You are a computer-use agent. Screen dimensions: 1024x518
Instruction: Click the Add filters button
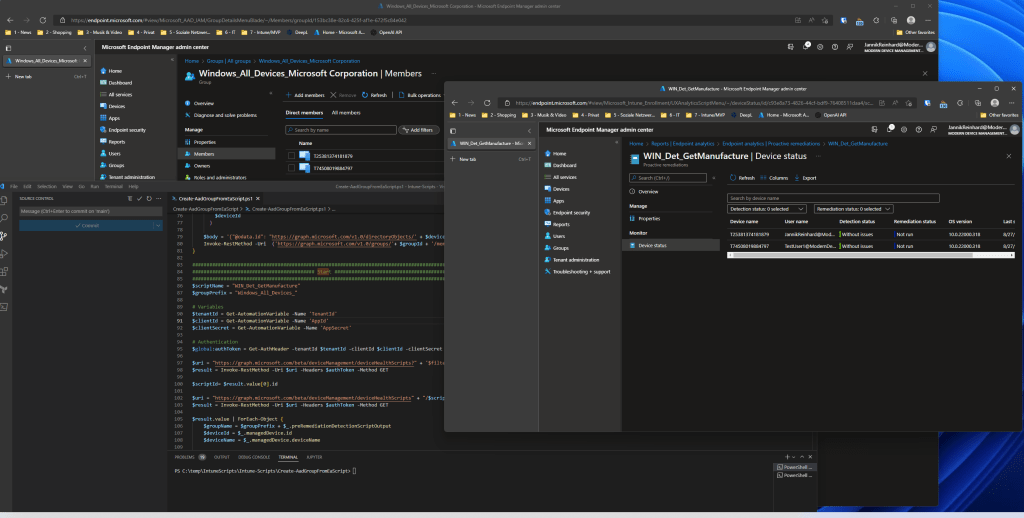click(418, 130)
